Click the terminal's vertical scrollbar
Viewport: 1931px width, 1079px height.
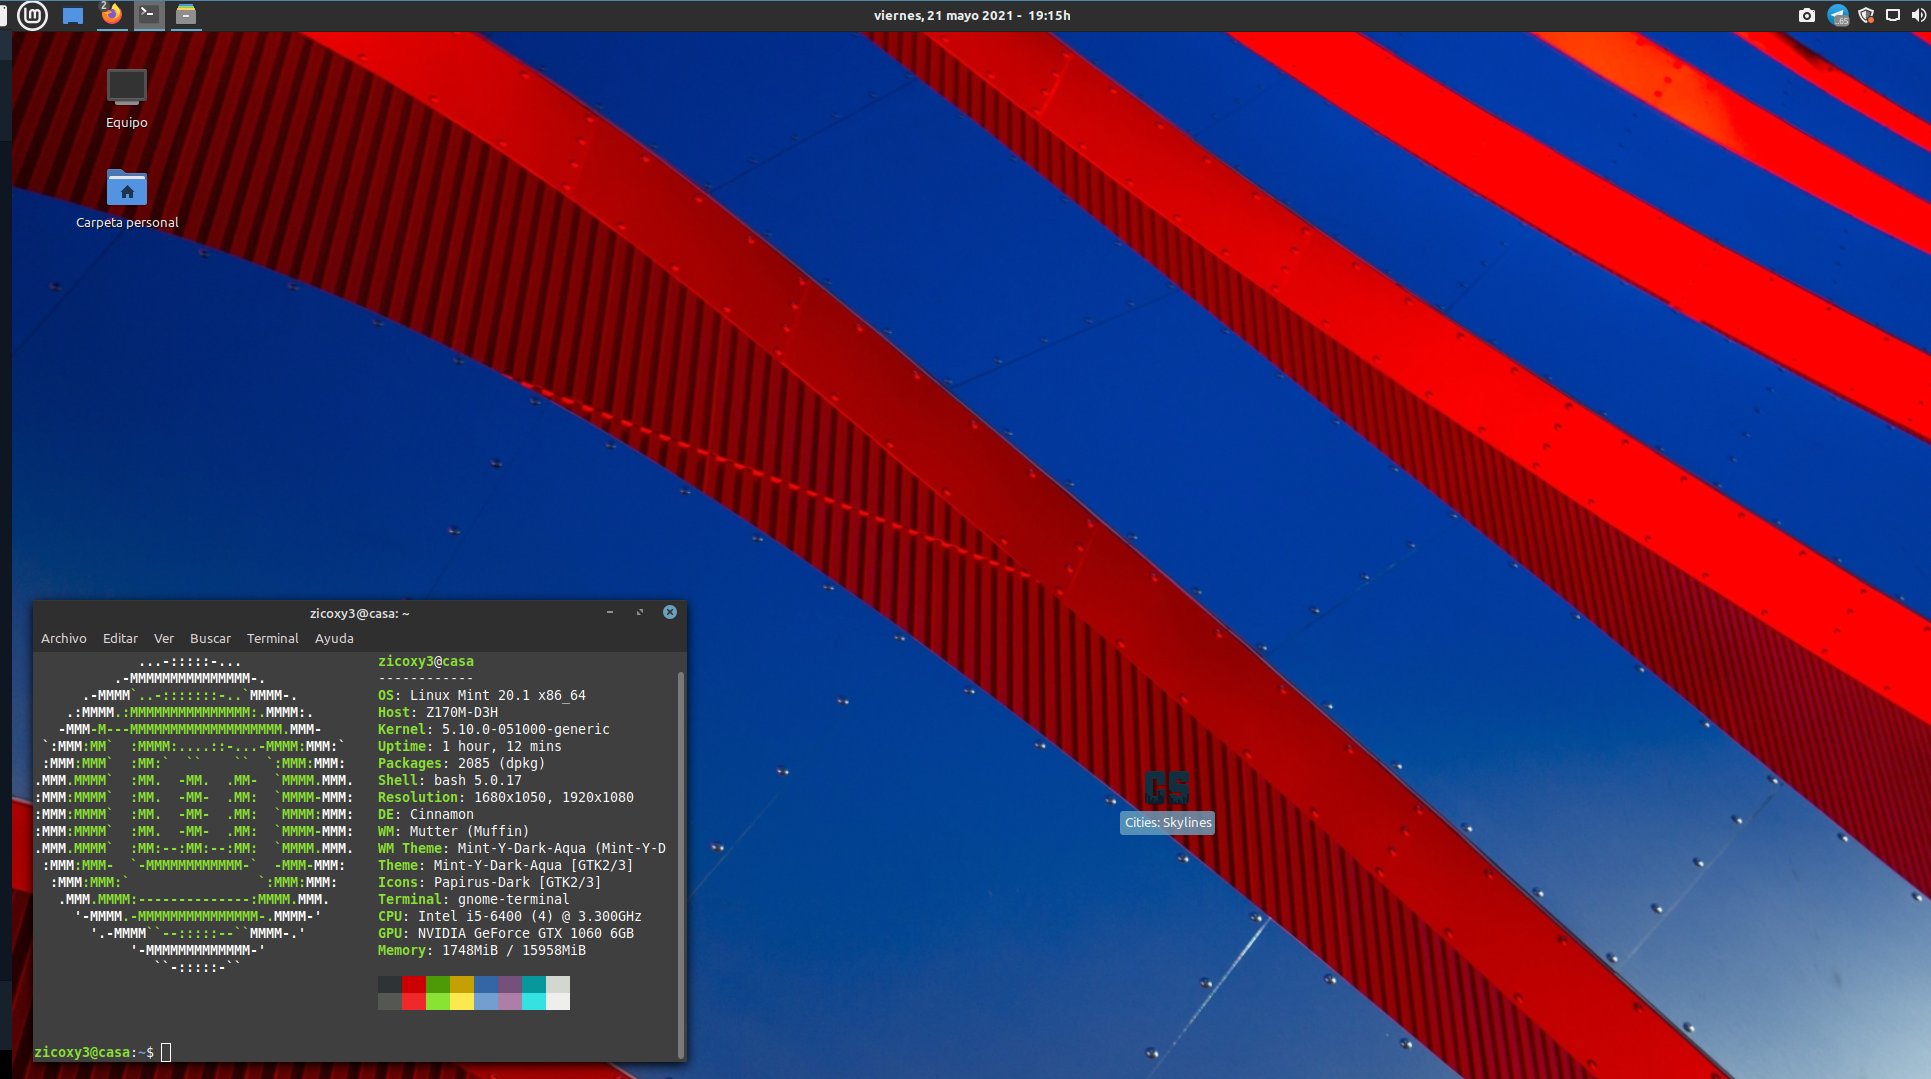[x=681, y=860]
